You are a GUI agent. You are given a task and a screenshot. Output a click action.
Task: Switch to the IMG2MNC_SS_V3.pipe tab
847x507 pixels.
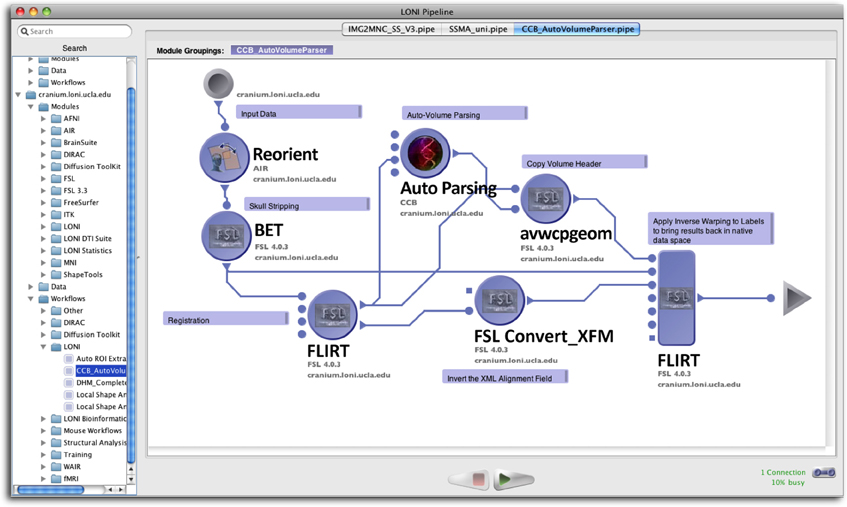pos(392,29)
